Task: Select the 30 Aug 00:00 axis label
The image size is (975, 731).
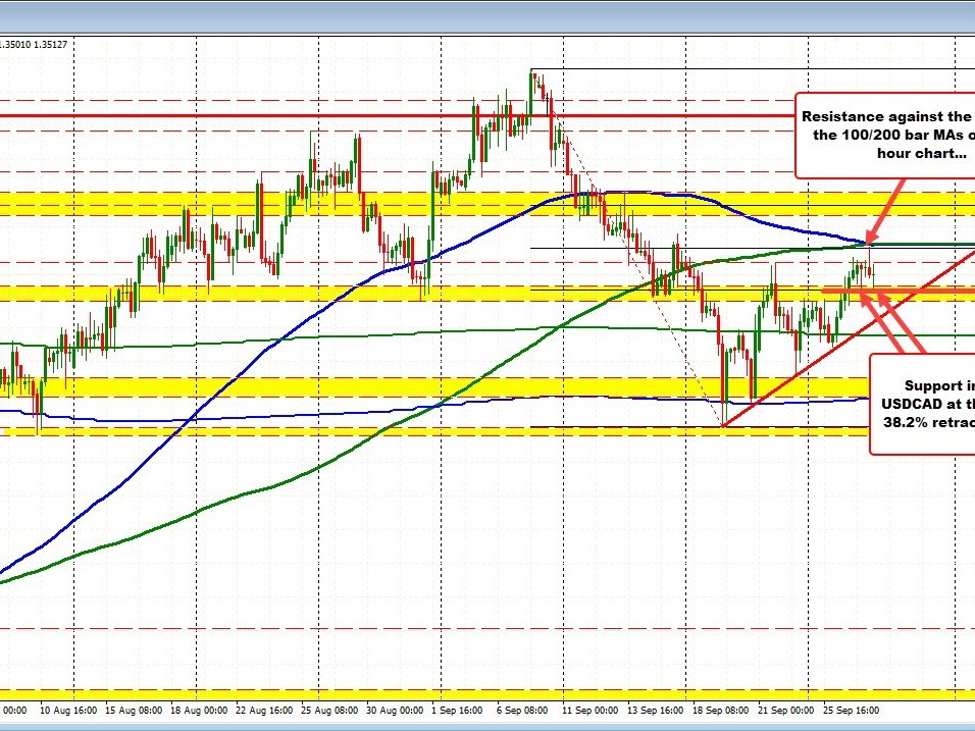Action: (394, 710)
